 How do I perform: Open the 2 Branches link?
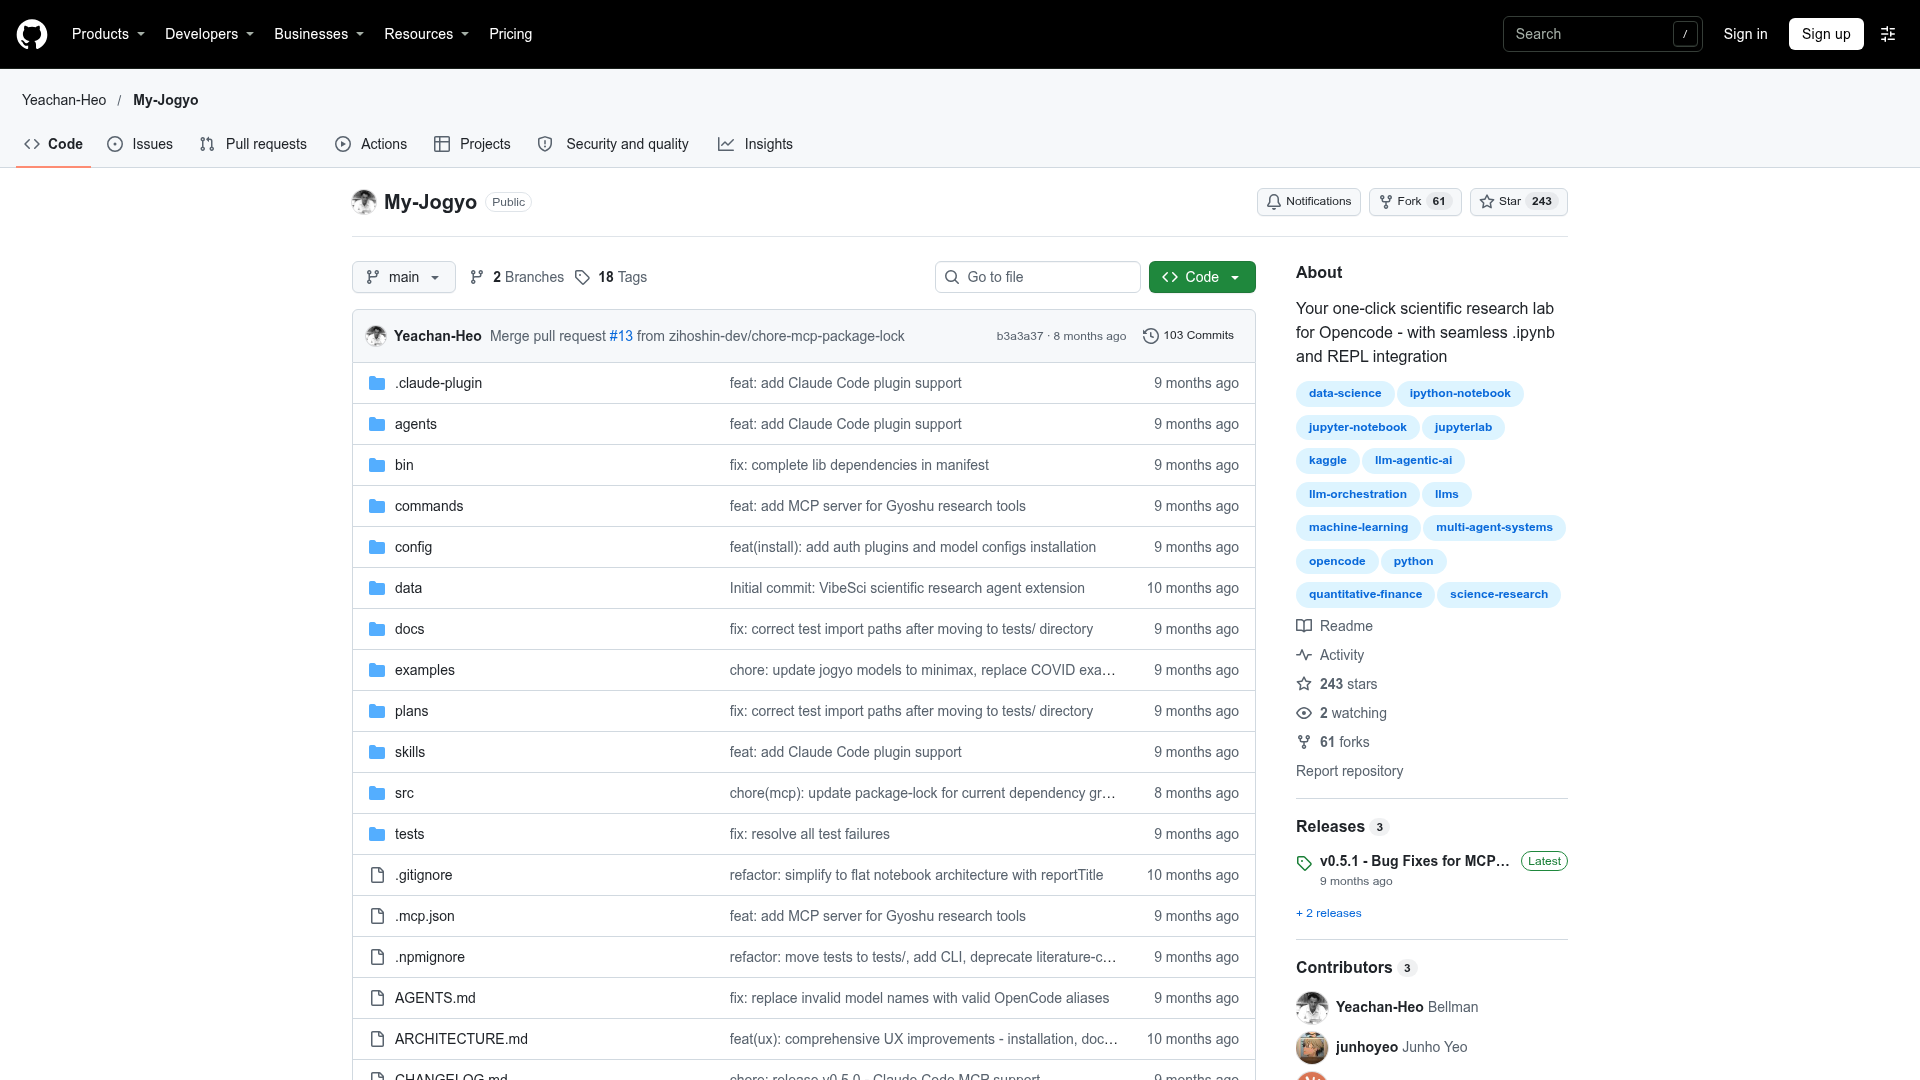(517, 277)
